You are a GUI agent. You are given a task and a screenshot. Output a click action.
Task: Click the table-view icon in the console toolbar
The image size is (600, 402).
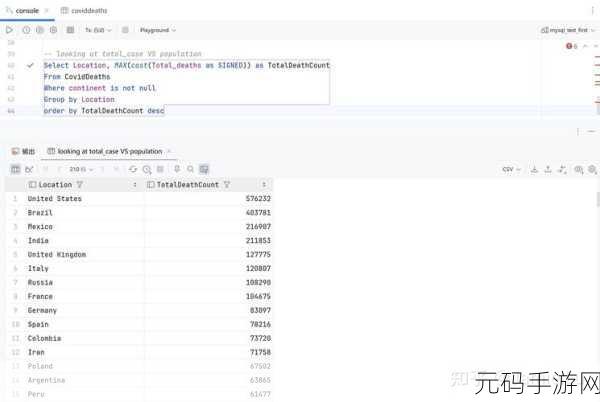pyautogui.click(x=70, y=30)
